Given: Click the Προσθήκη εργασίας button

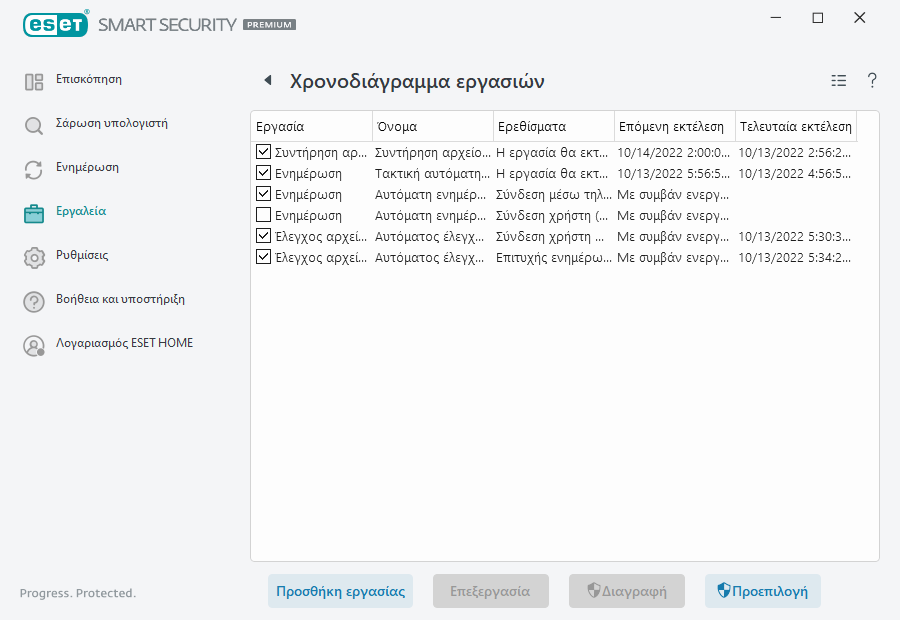Looking at the screenshot, I should coord(340,591).
